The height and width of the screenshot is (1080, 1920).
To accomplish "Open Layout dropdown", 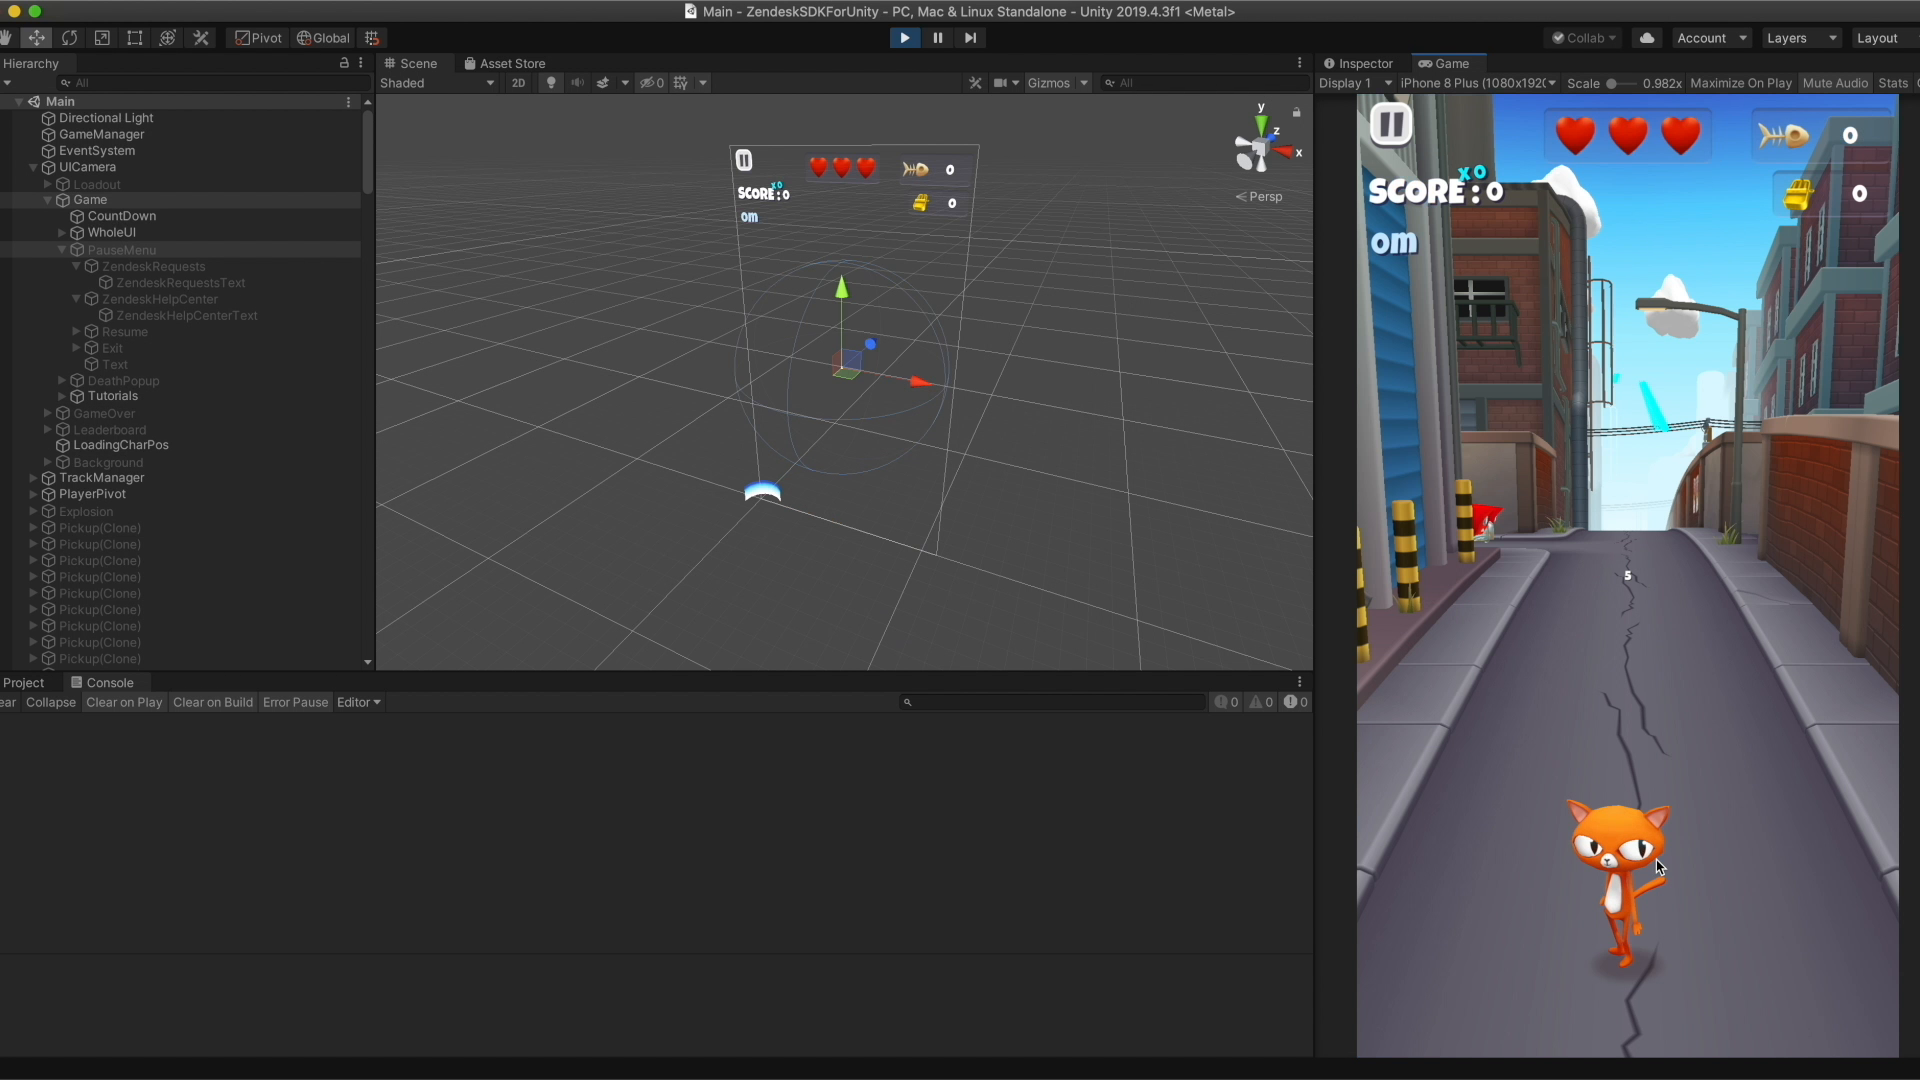I will (1884, 38).
